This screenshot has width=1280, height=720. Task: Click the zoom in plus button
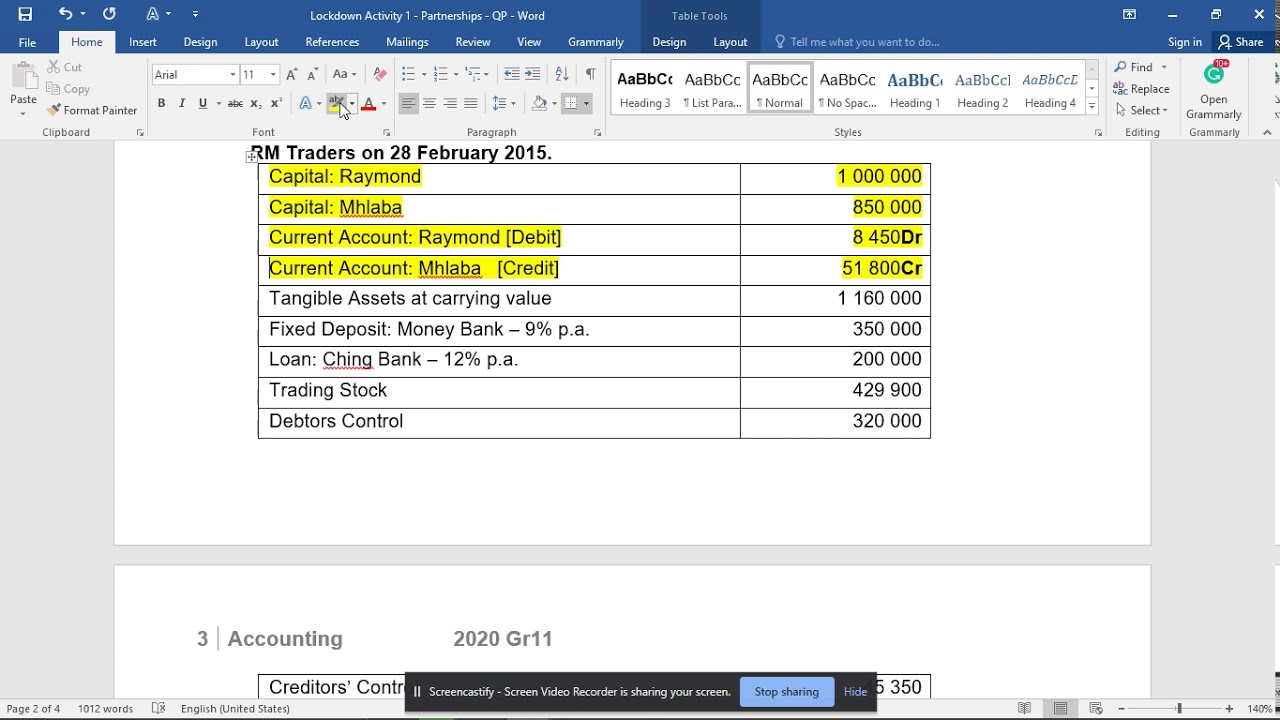1229,709
